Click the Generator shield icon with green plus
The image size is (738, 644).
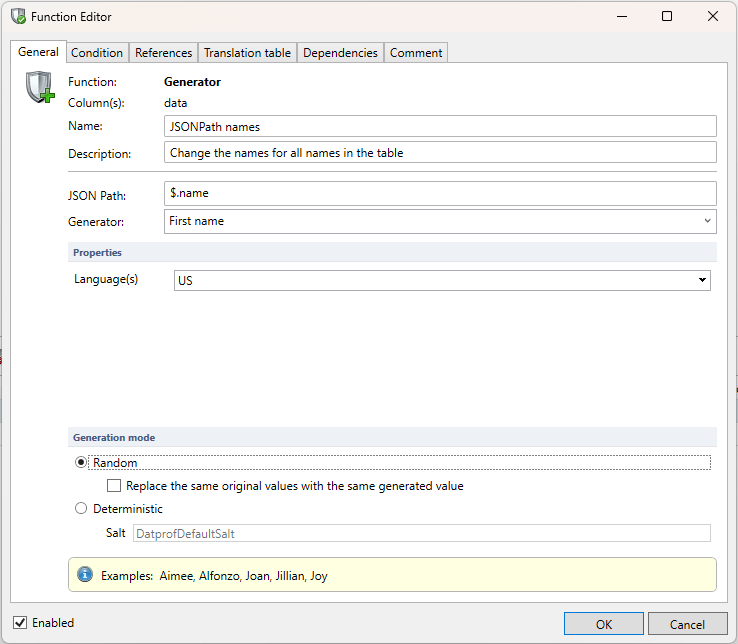click(39, 89)
